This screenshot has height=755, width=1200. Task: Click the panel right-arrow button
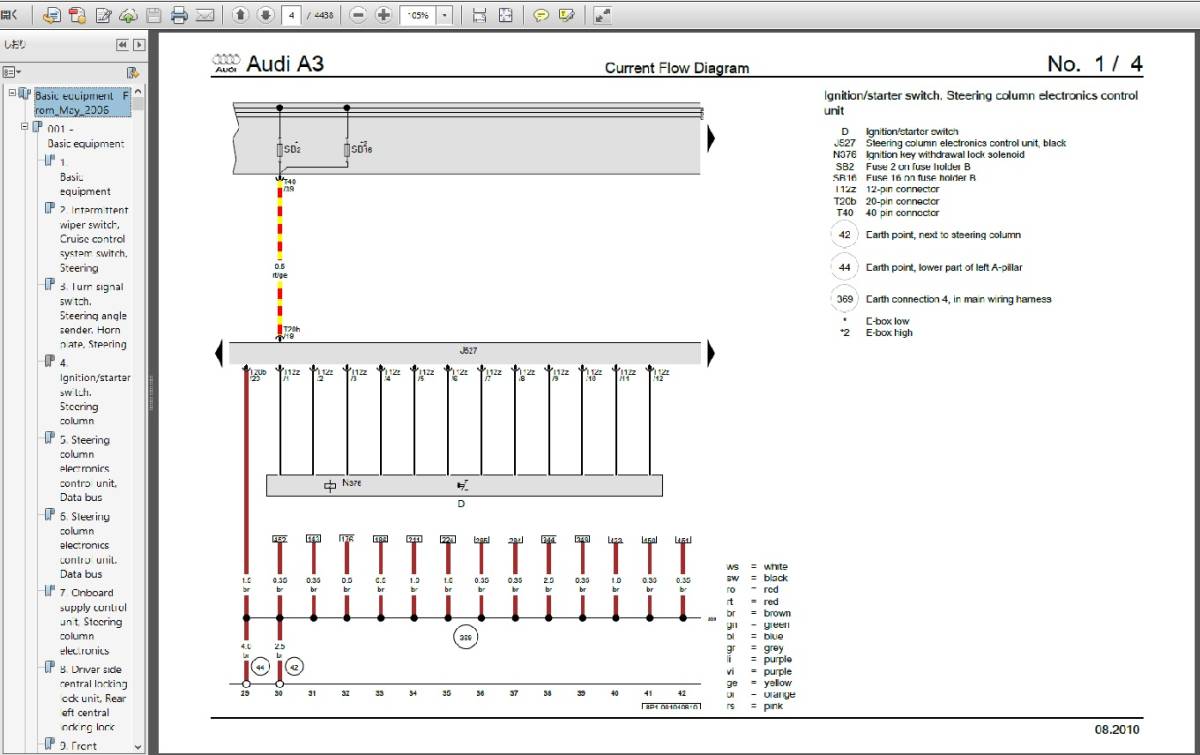139,44
